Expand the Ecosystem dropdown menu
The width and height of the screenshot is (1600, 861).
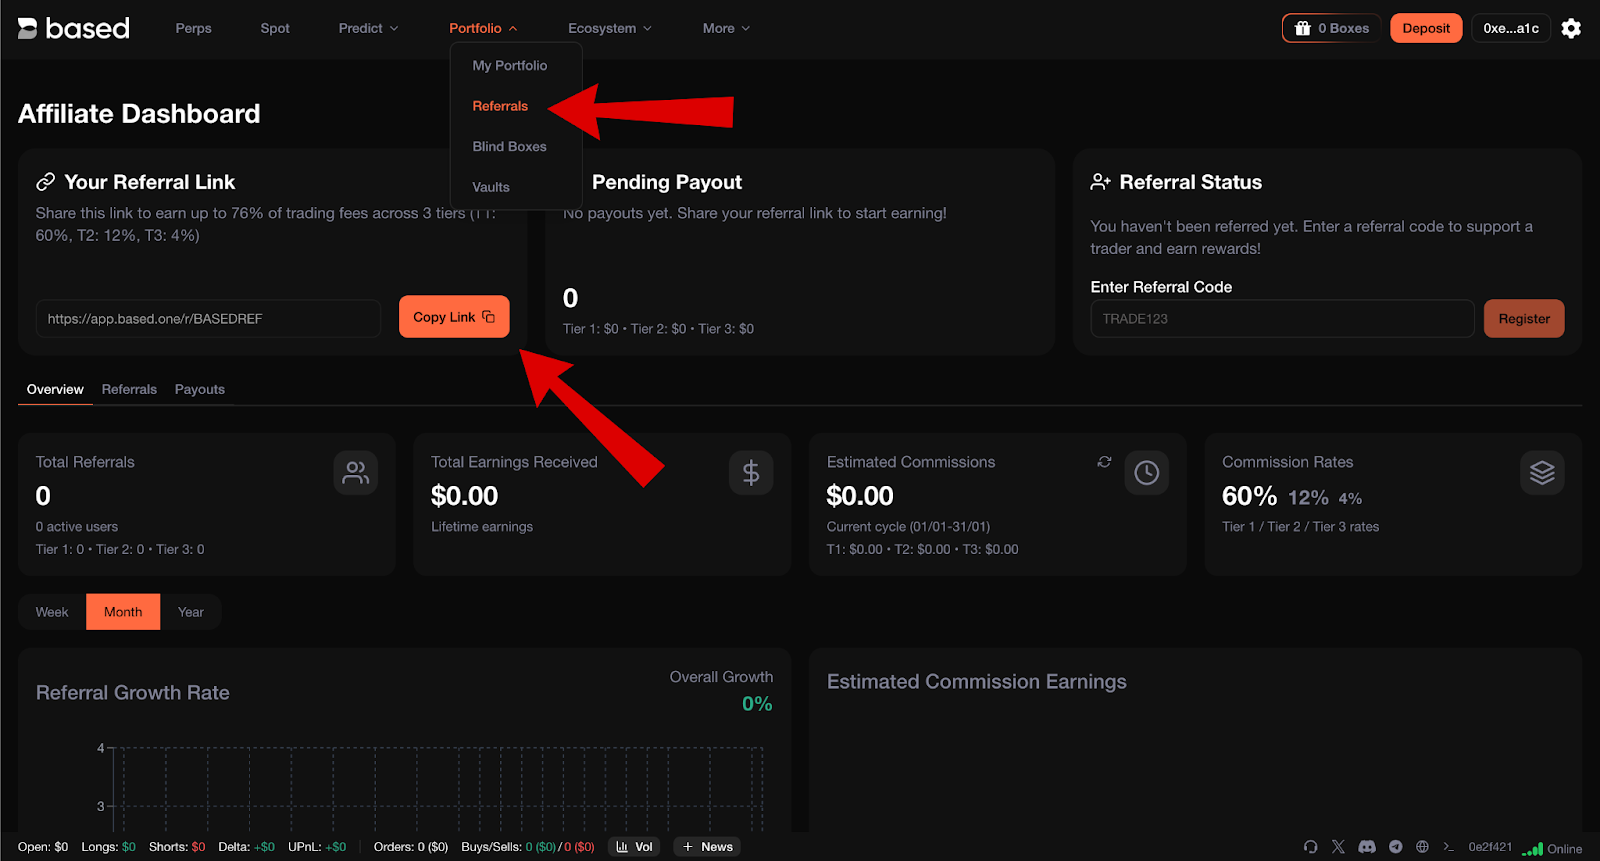click(610, 28)
